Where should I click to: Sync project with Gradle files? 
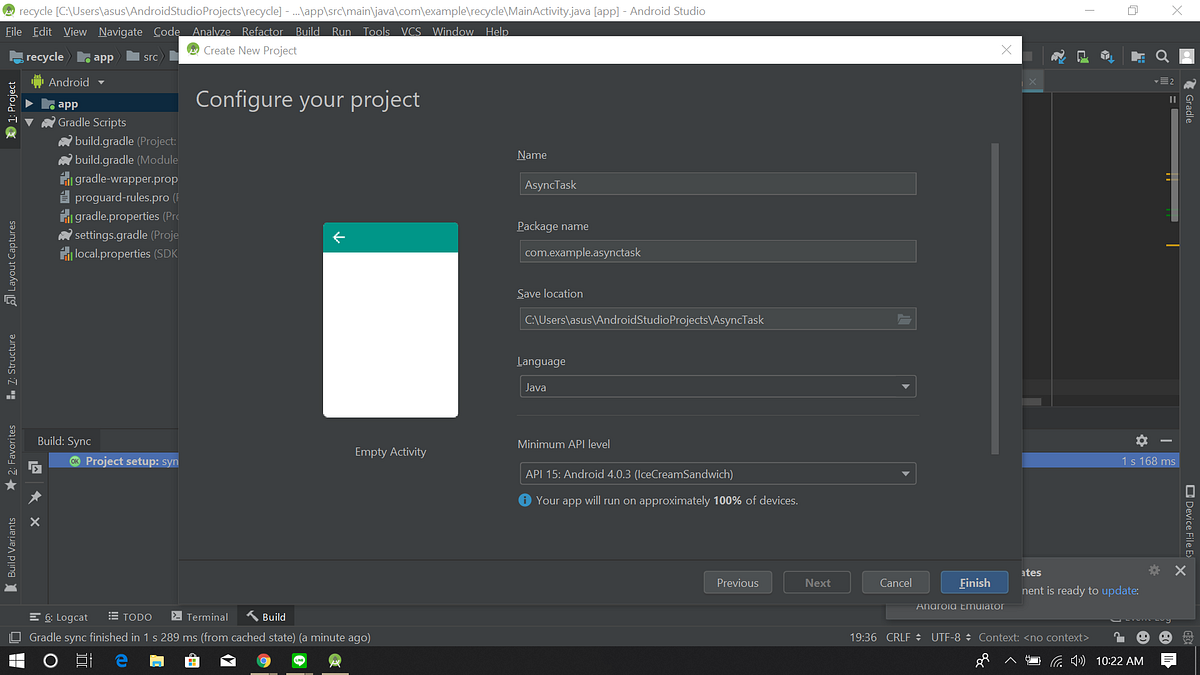(x=1058, y=56)
